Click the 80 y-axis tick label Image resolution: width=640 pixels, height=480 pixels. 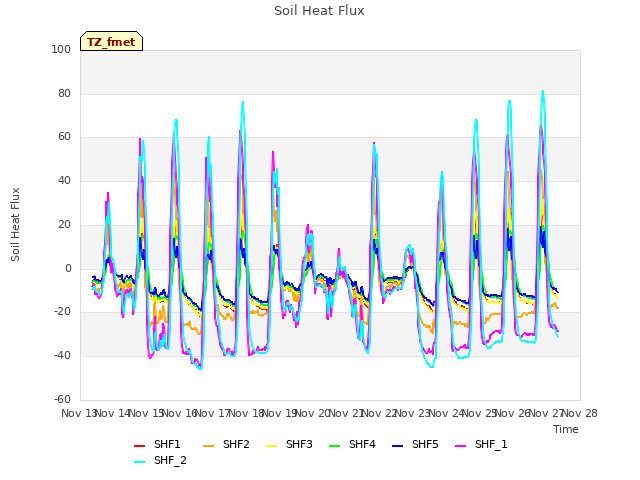[64, 93]
